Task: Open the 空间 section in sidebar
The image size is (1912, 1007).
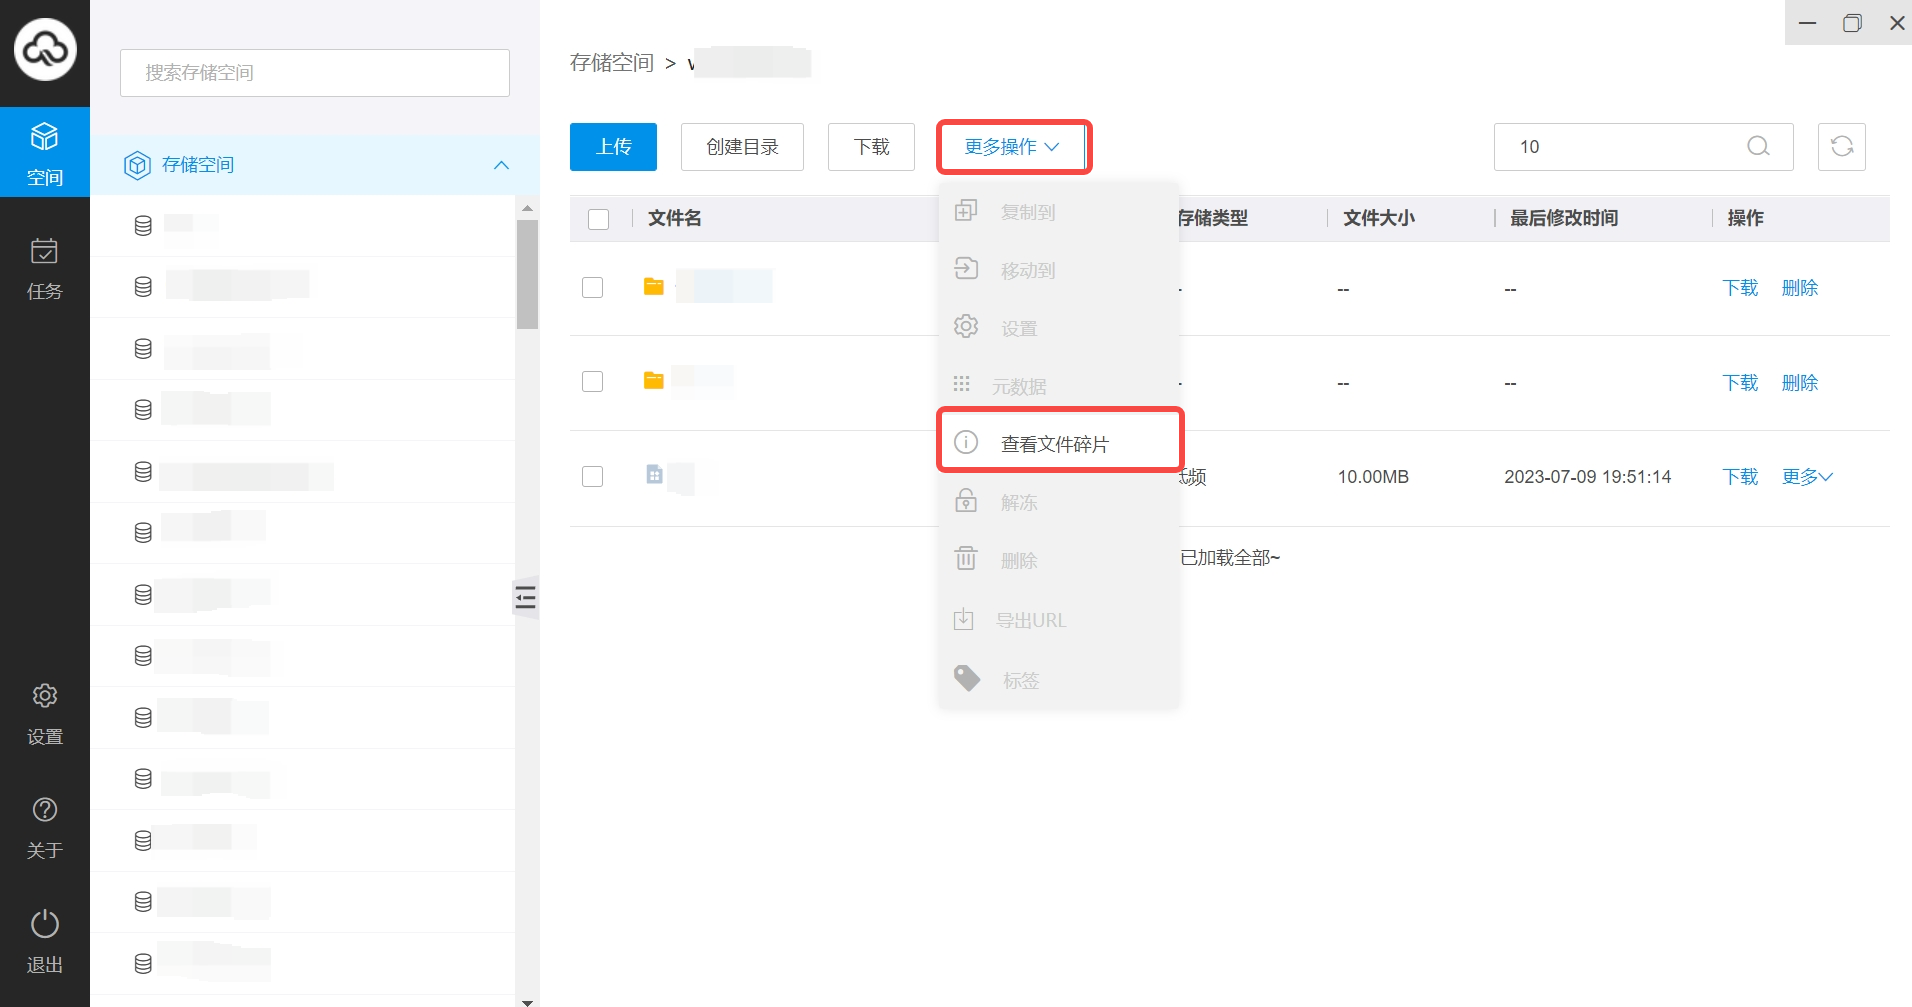Action: 45,152
